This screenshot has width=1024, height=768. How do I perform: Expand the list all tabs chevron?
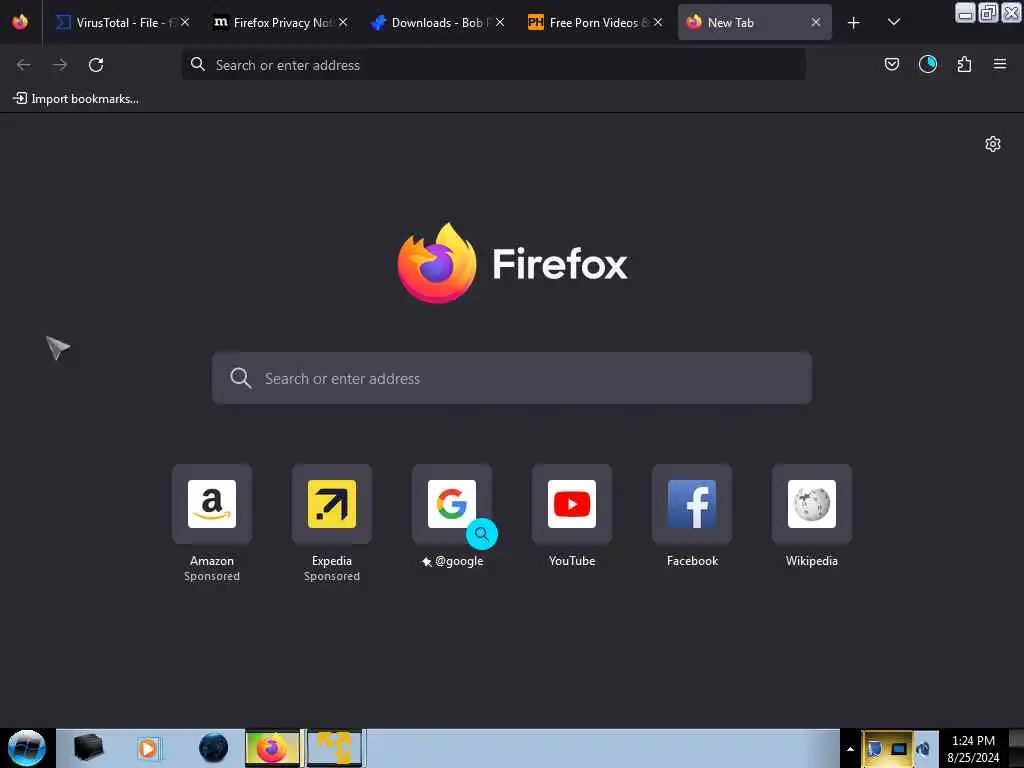894,23
